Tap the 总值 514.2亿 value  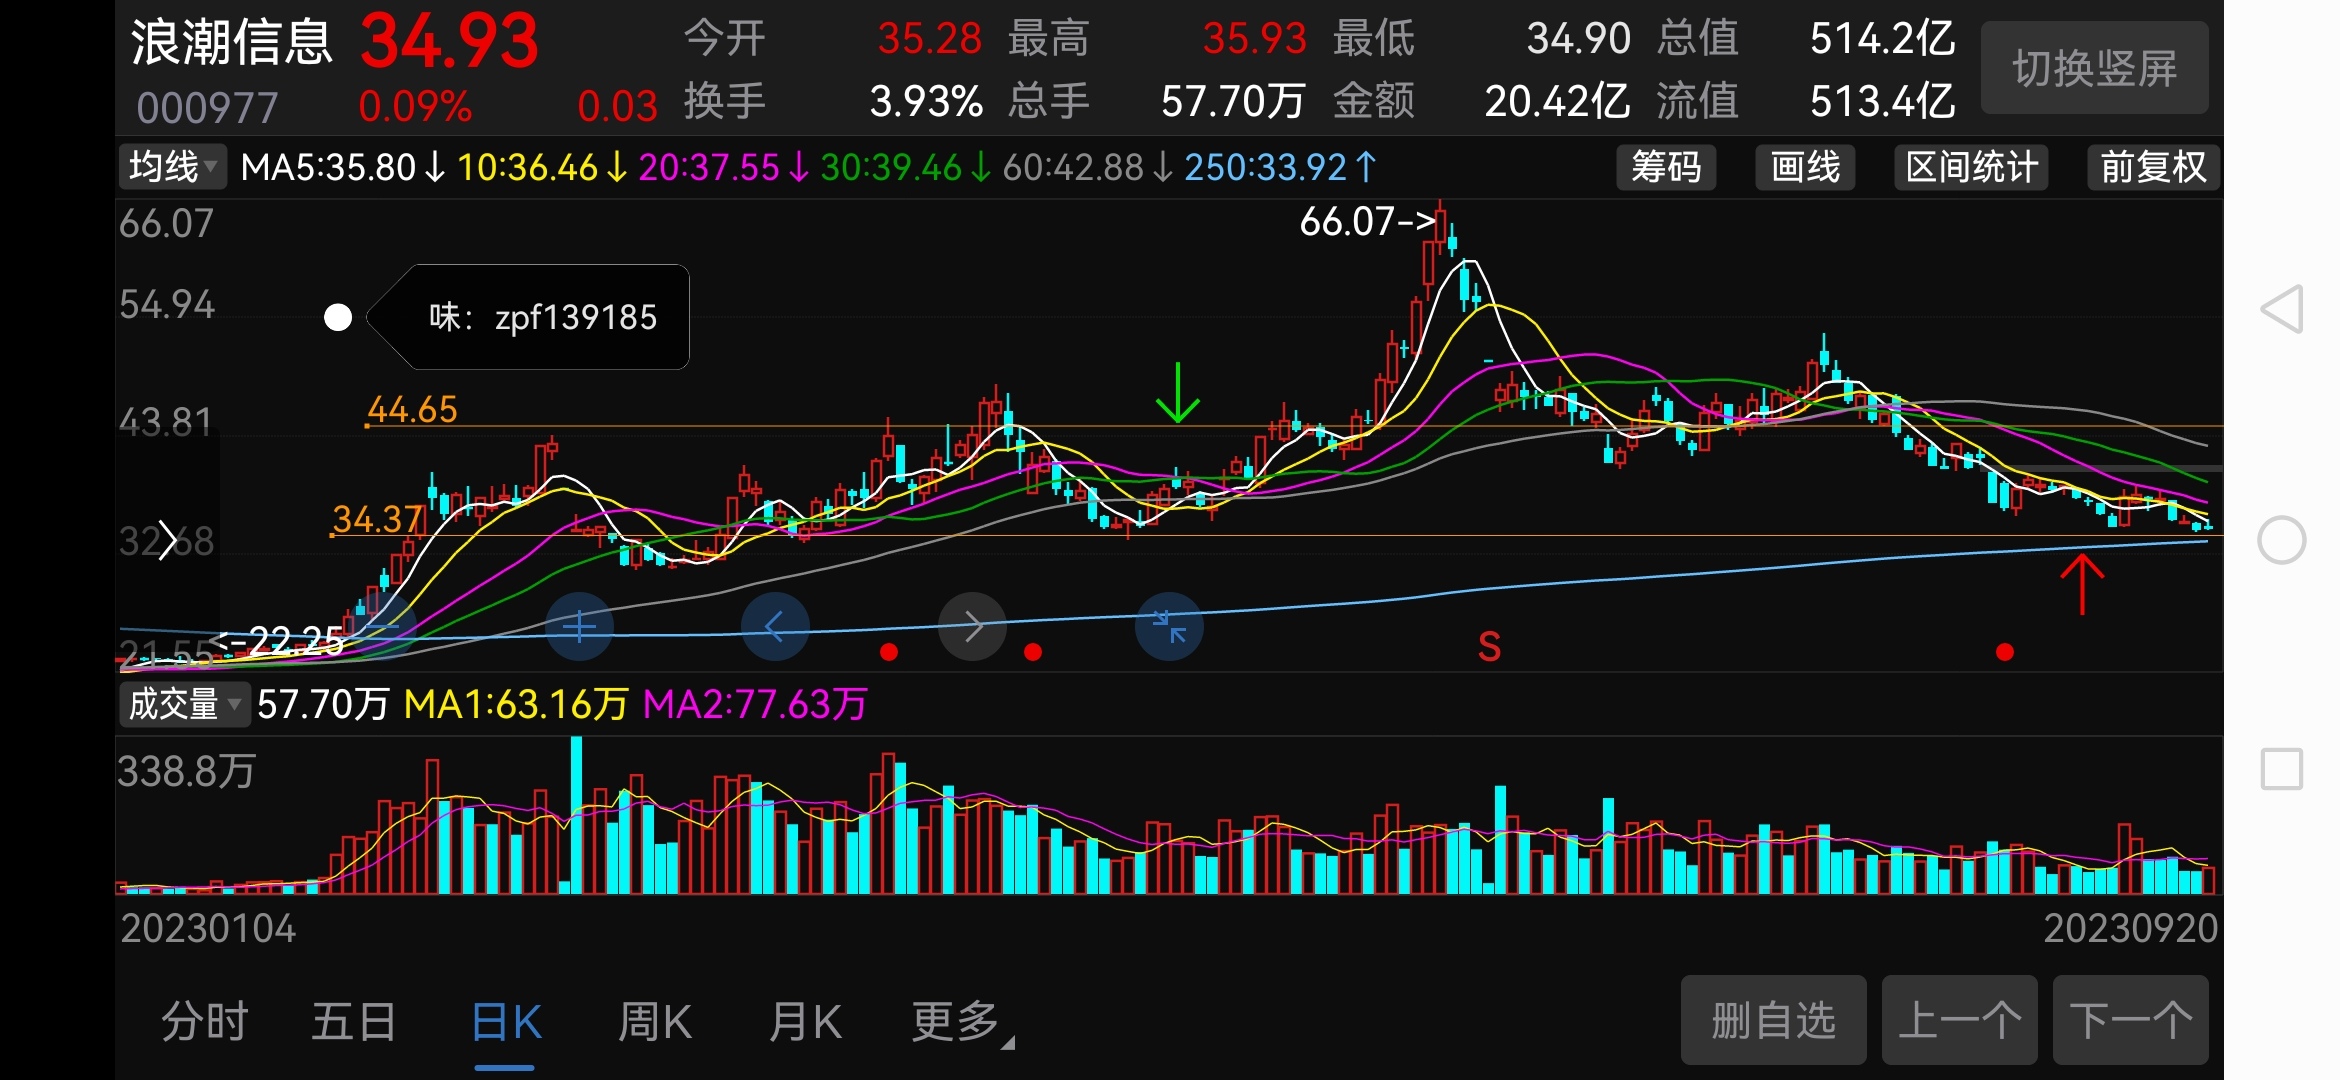(x=1882, y=39)
